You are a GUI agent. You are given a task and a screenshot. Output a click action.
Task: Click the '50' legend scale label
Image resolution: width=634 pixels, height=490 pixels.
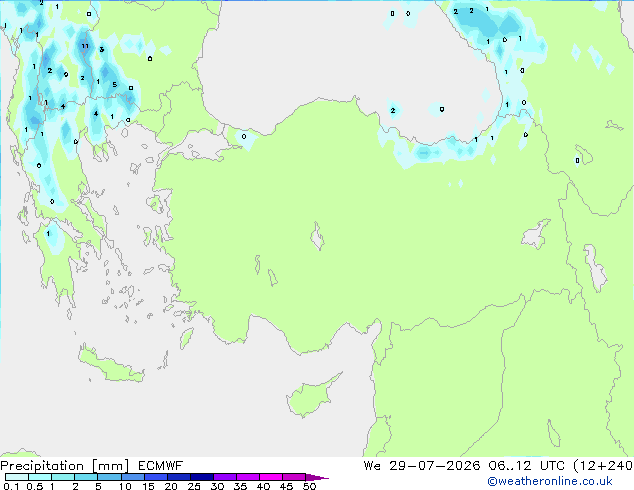[309, 486]
